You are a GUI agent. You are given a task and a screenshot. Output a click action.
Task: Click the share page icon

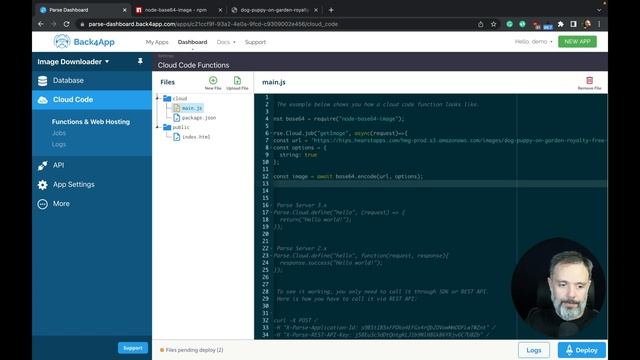tap(480, 24)
